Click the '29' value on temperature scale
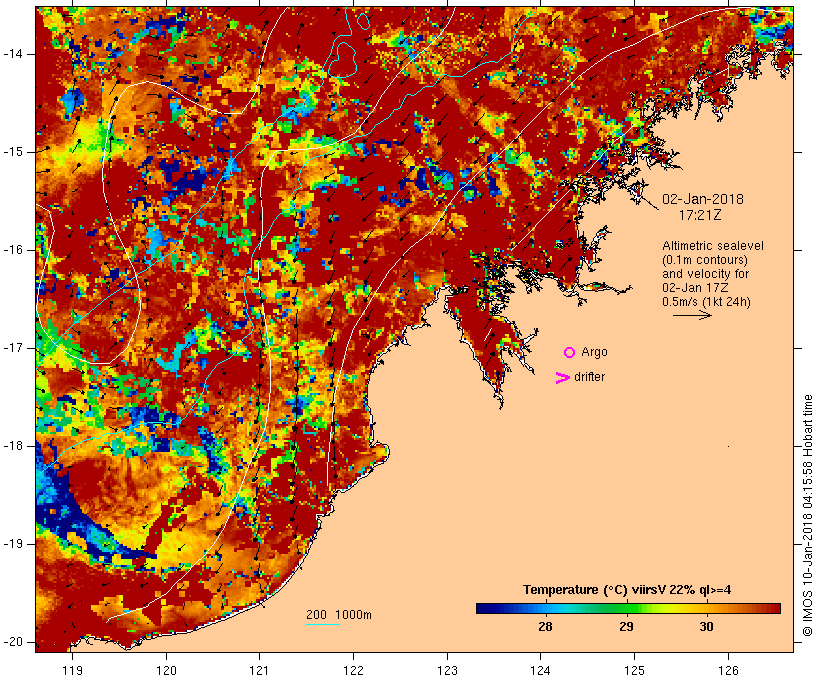820x680 pixels. point(626,627)
